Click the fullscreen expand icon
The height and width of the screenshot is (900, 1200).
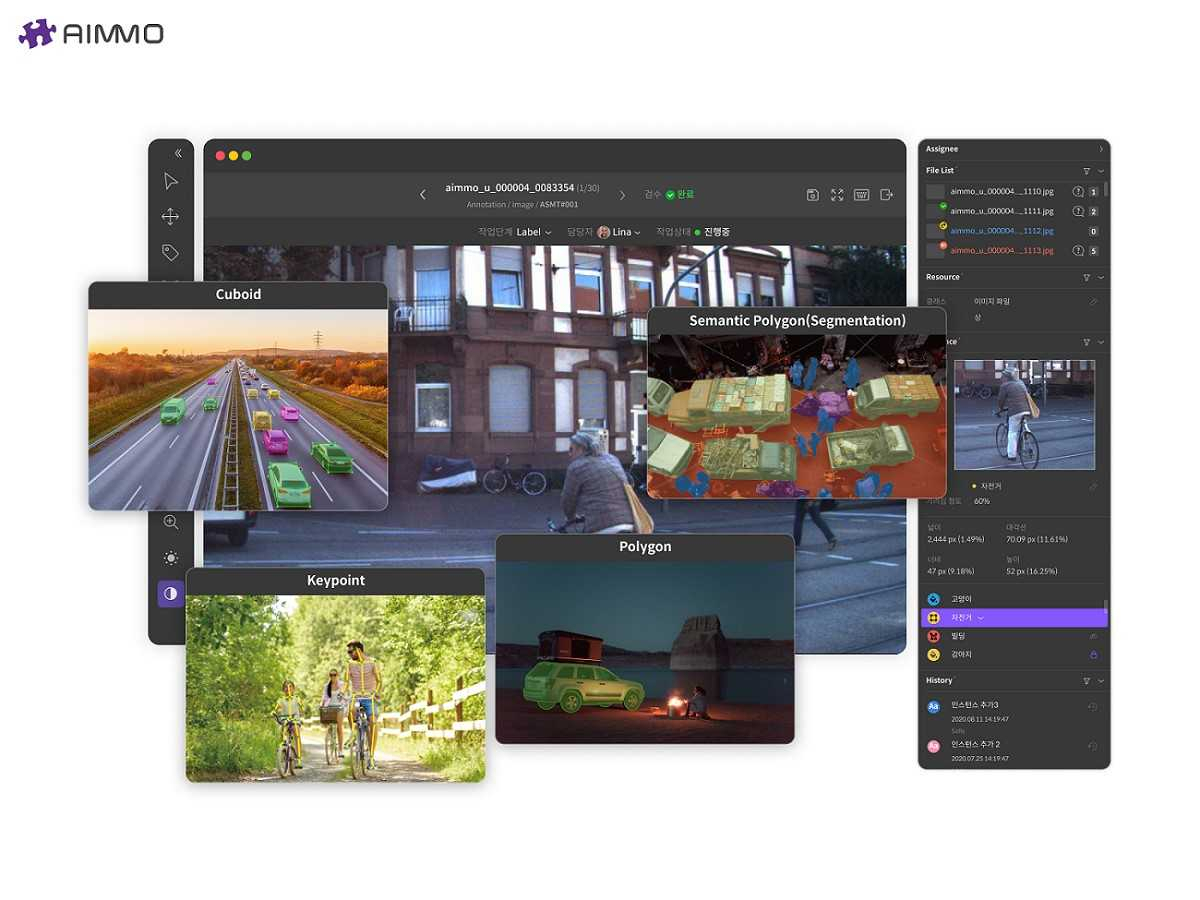point(837,195)
